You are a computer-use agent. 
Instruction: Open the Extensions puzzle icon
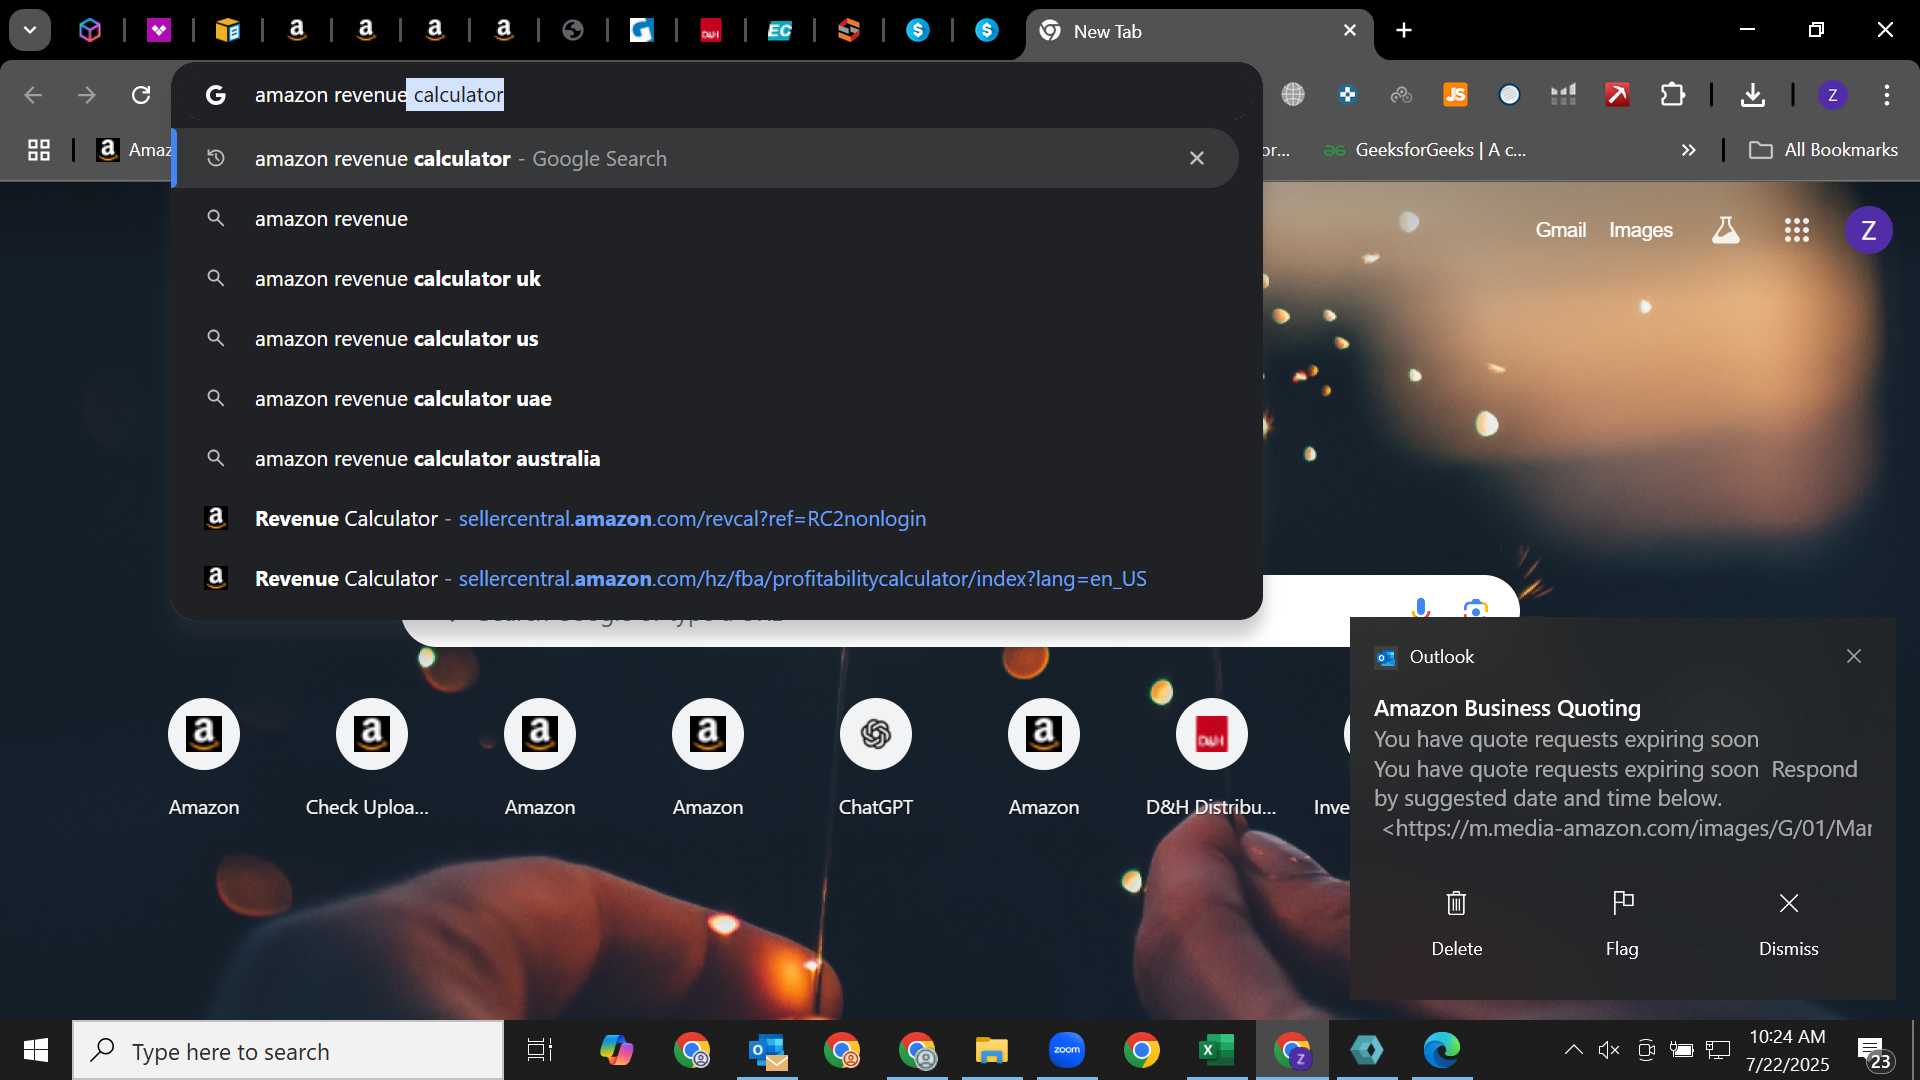[1672, 95]
